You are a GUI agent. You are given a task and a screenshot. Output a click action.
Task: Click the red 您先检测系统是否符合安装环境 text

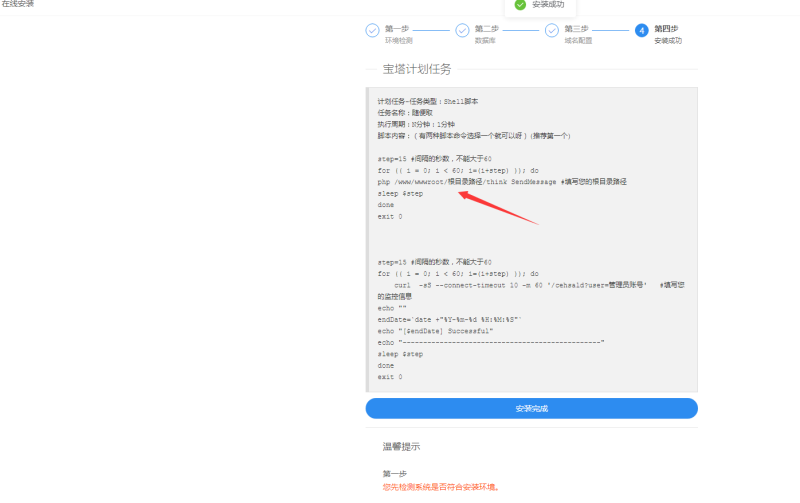pos(441,487)
